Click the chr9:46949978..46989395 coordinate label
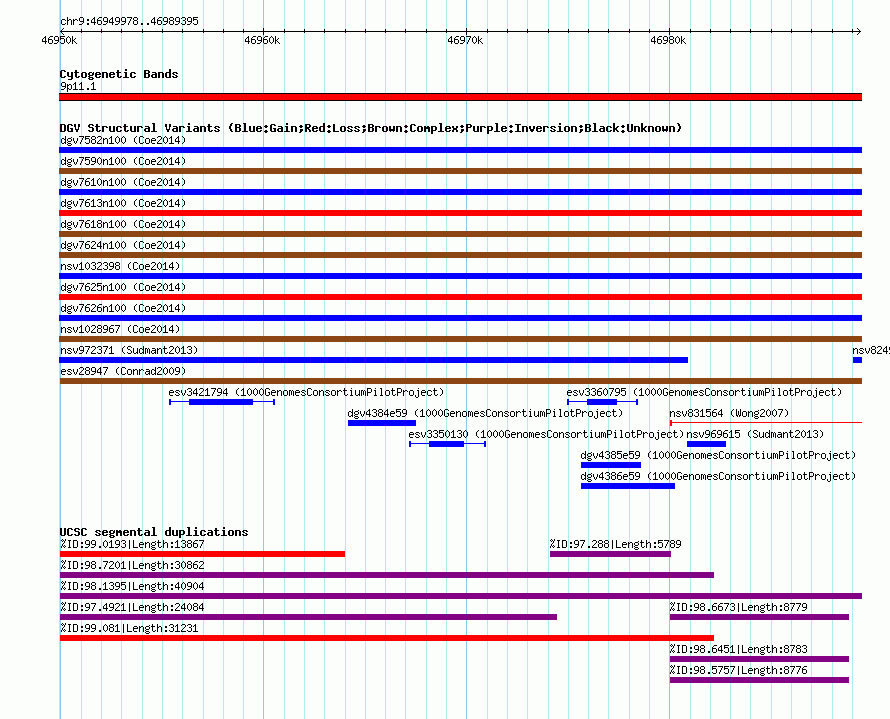890x719 pixels. click(129, 21)
